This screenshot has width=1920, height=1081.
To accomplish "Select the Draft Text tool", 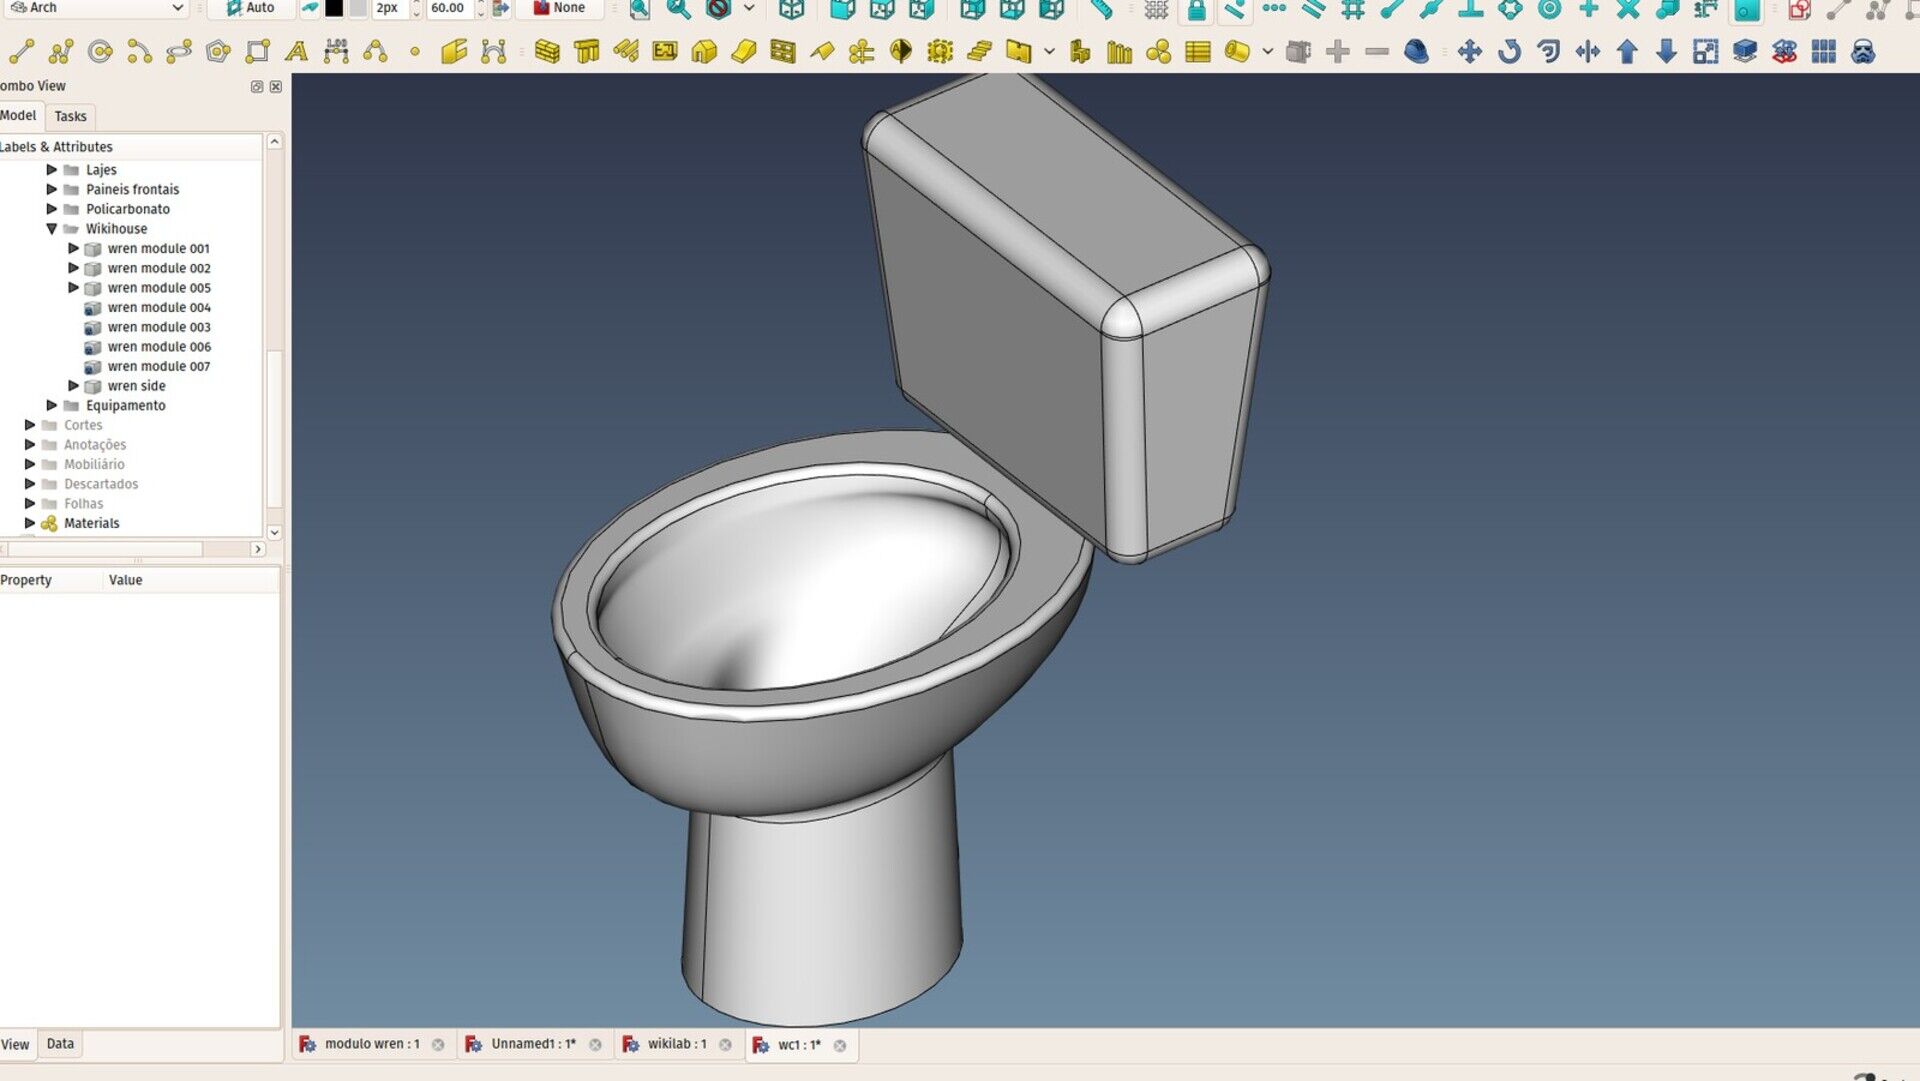I will [x=297, y=51].
